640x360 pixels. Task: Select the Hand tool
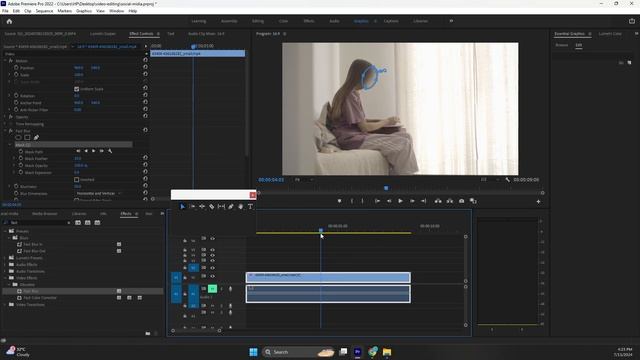click(x=240, y=207)
